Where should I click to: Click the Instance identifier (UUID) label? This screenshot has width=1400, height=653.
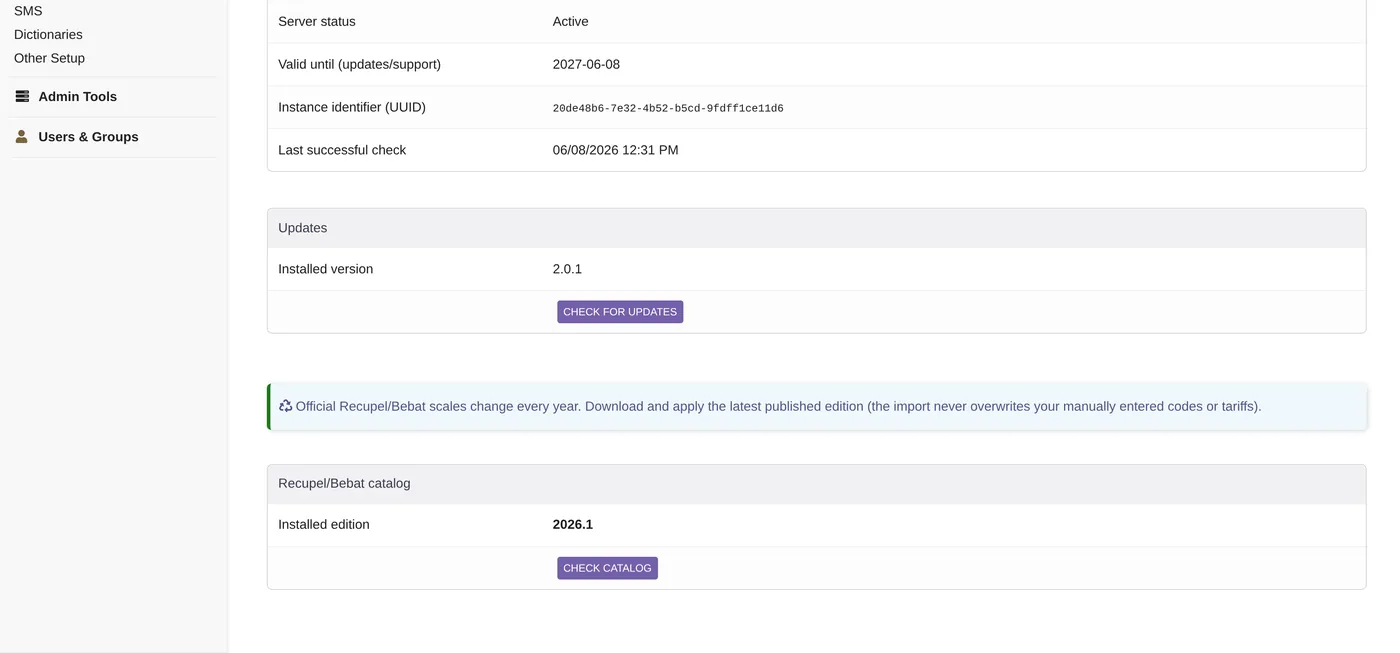click(352, 107)
